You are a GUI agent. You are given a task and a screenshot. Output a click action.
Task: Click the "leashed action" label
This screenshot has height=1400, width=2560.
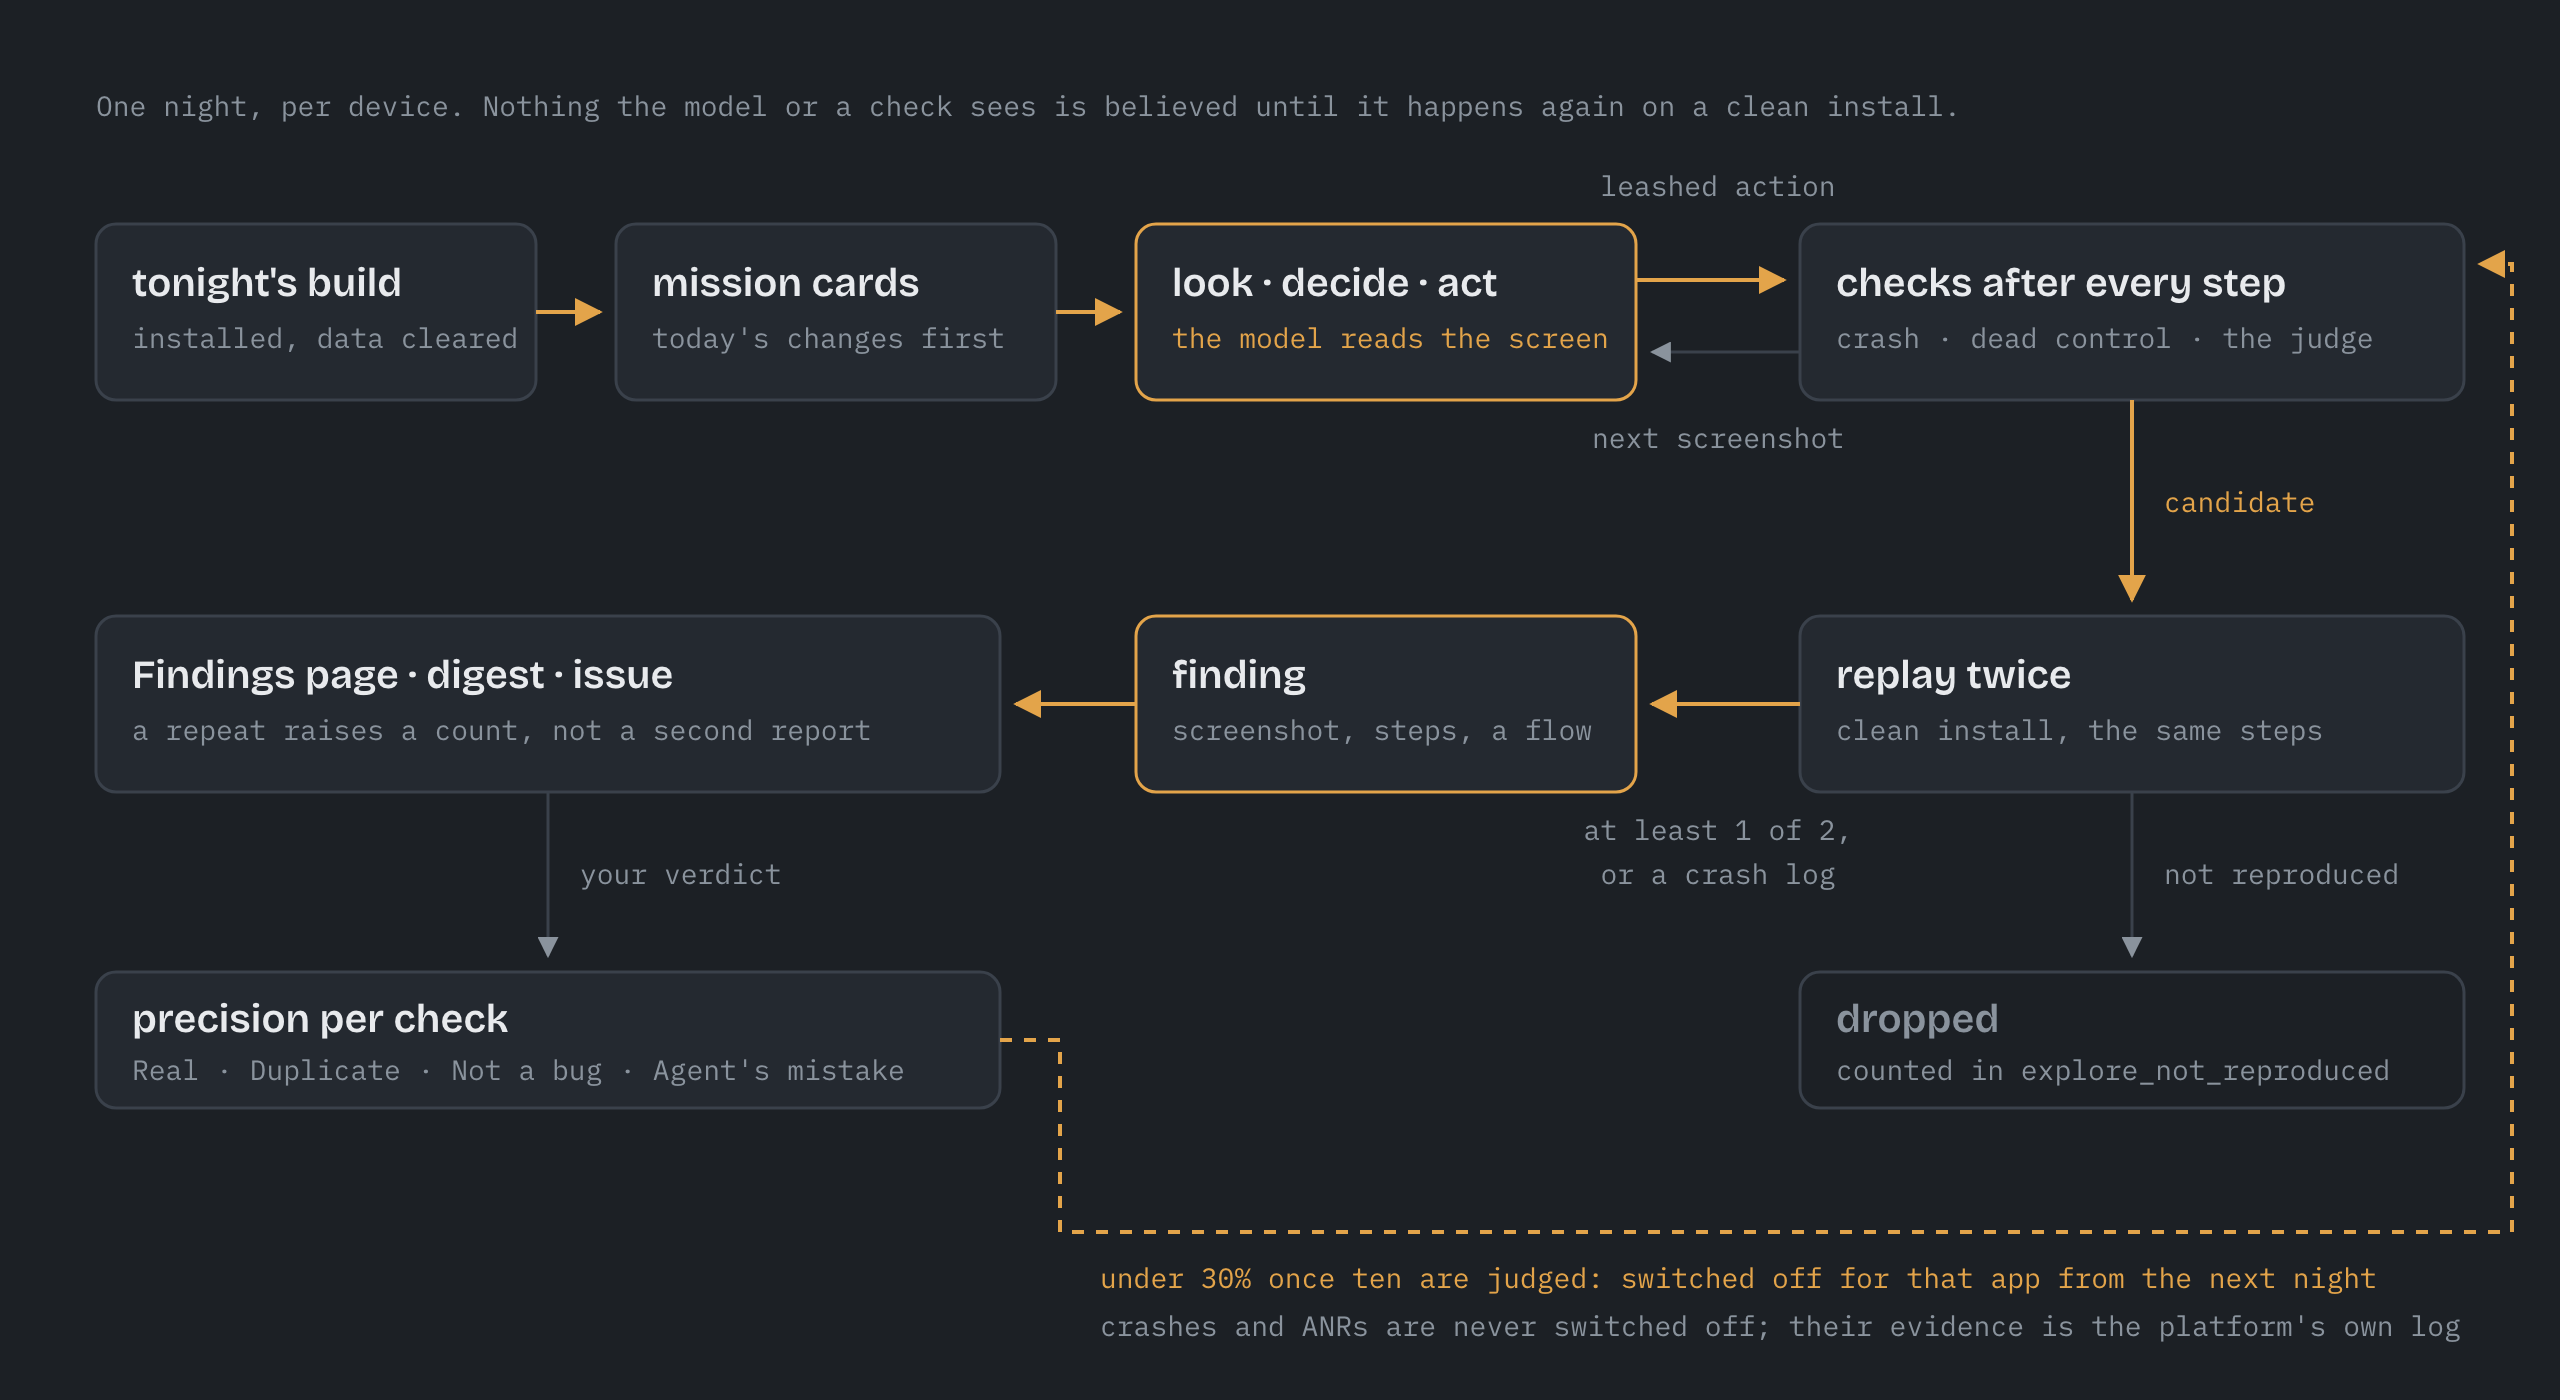pyautogui.click(x=1718, y=187)
